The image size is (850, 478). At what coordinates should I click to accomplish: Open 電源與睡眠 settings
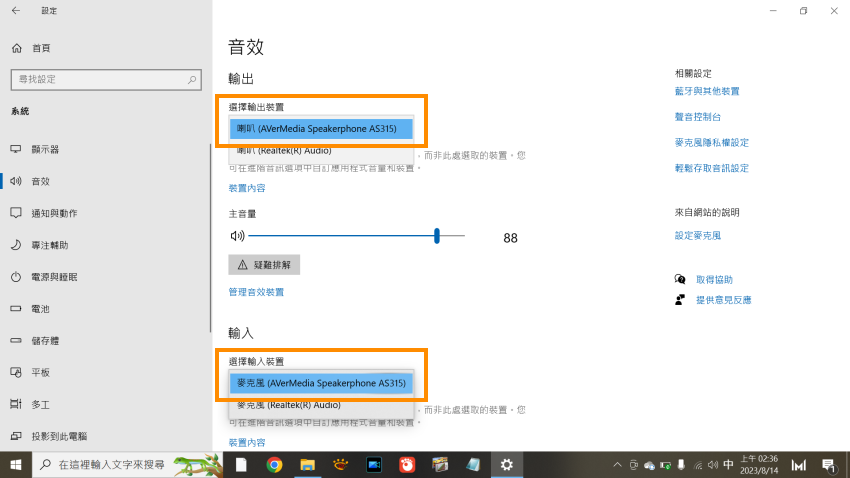pyautogui.click(x=44, y=277)
